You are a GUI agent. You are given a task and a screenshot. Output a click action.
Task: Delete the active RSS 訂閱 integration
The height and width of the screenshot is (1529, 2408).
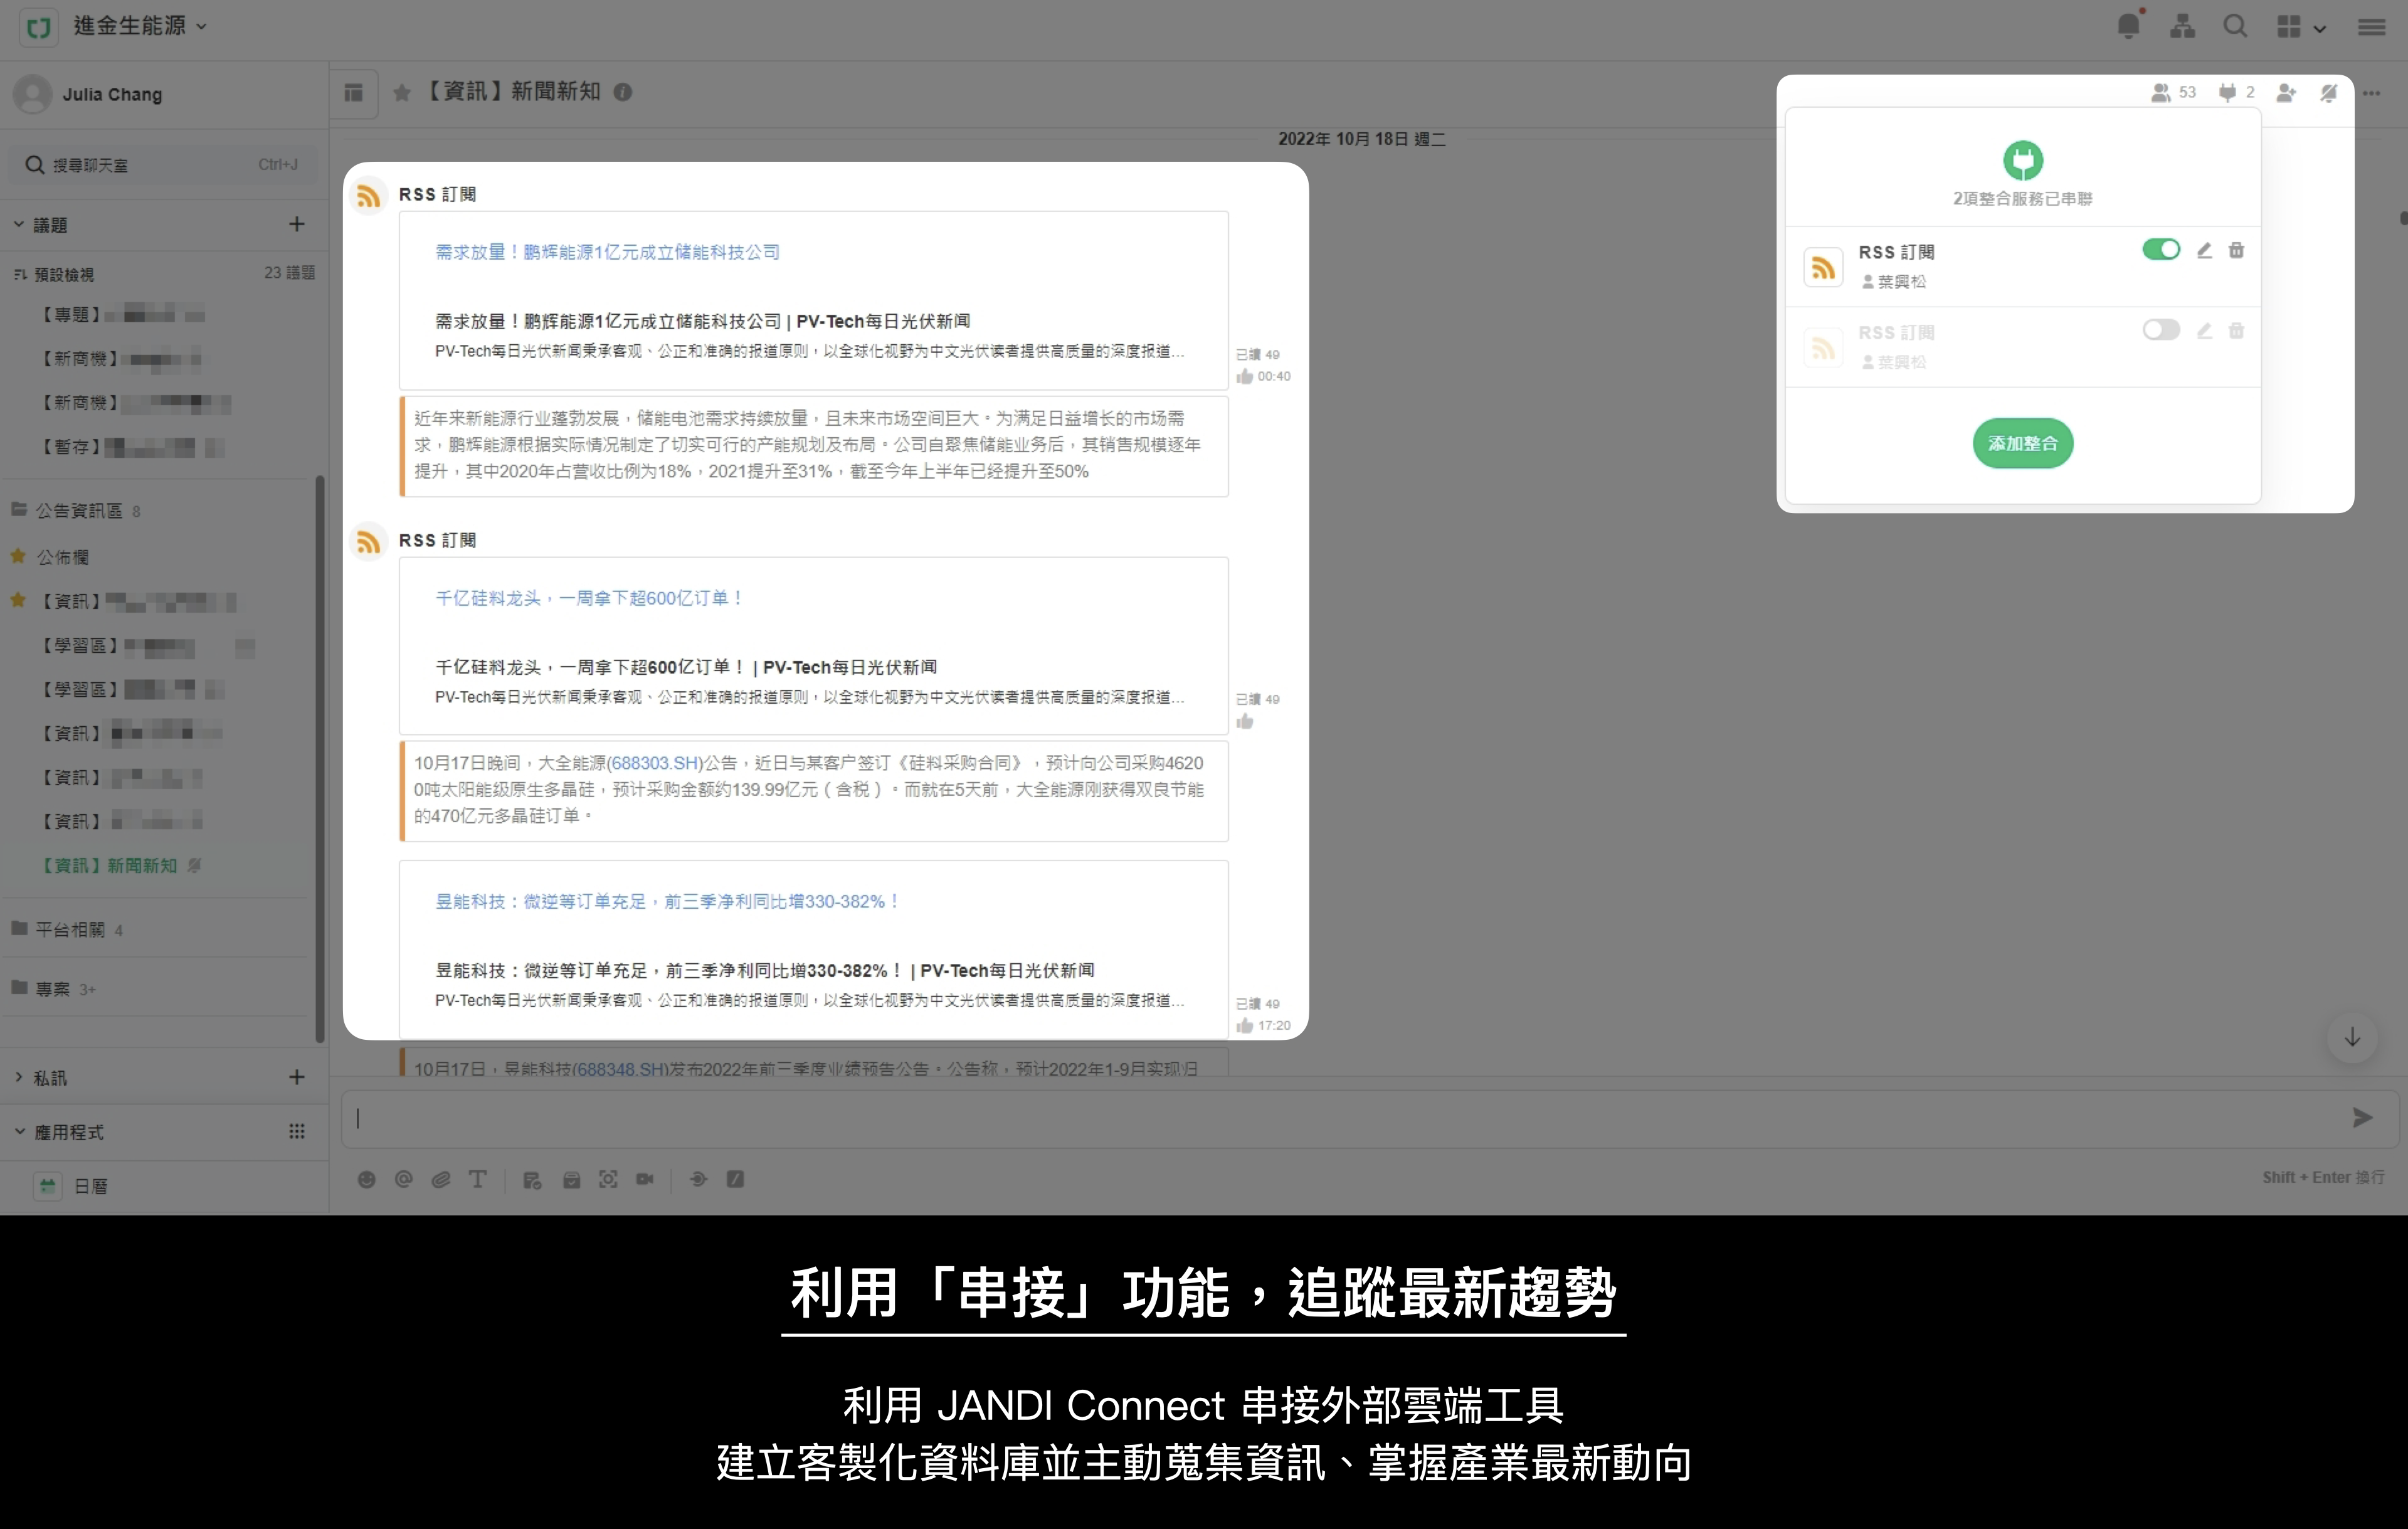coord(2236,250)
